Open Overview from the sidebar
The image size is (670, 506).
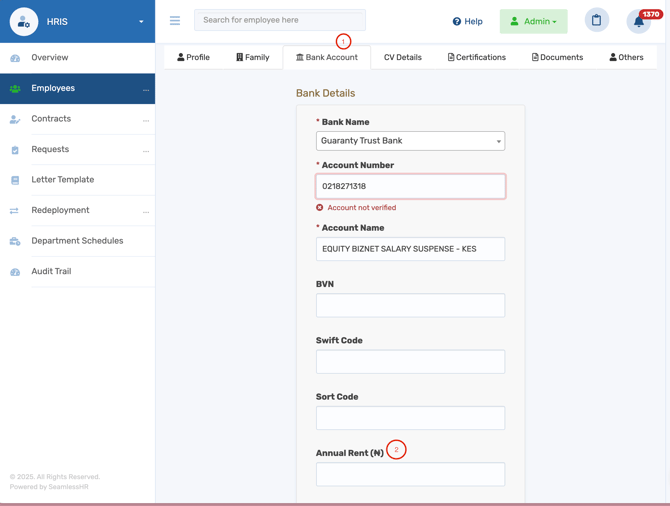pos(50,58)
